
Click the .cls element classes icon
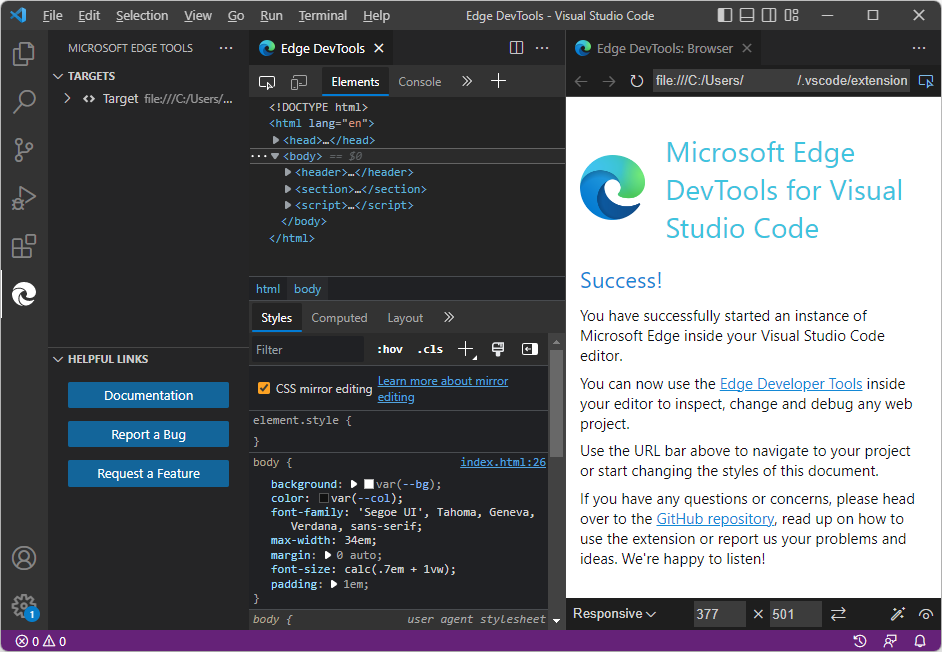pyautogui.click(x=430, y=350)
